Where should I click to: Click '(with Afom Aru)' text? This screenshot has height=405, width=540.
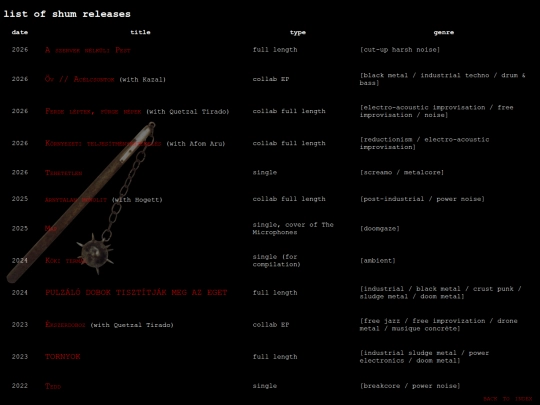[196, 144]
